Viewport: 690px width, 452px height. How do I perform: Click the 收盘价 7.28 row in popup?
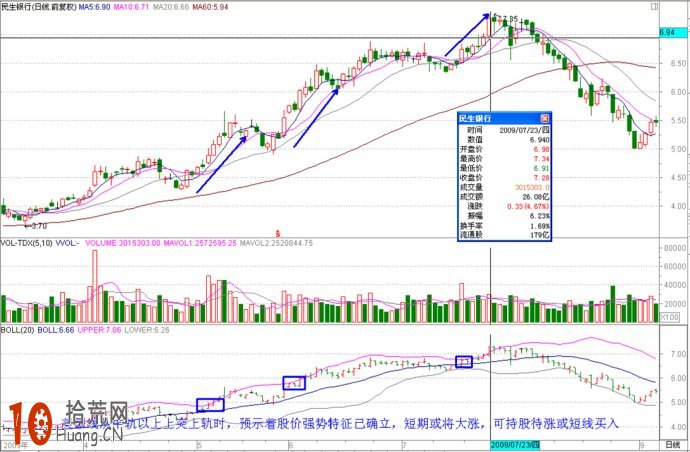(x=504, y=178)
